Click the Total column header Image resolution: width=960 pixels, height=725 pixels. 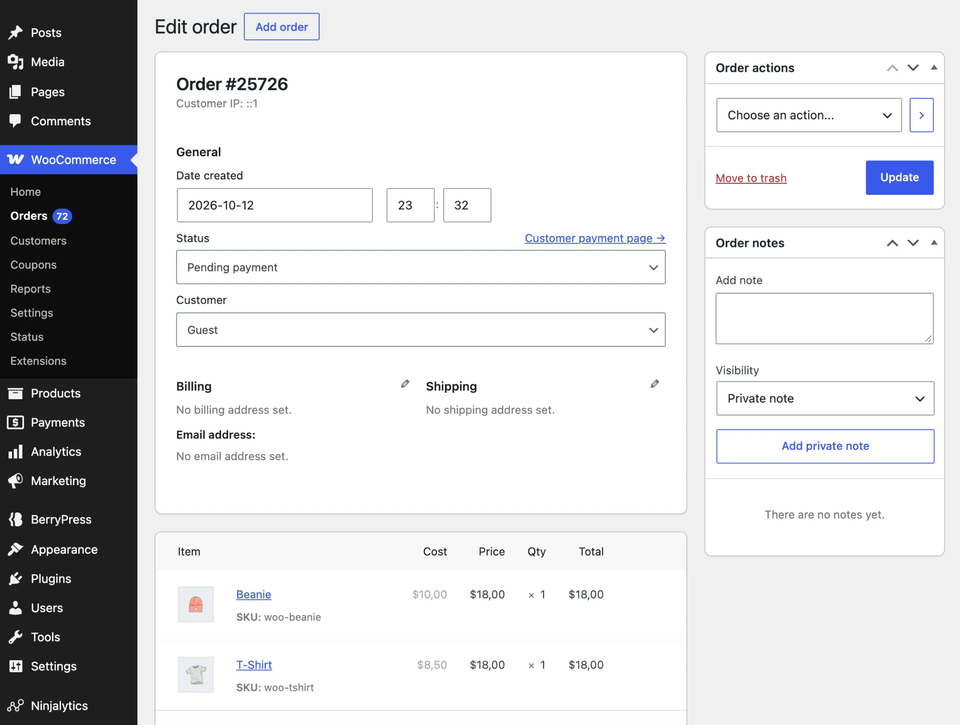591,552
